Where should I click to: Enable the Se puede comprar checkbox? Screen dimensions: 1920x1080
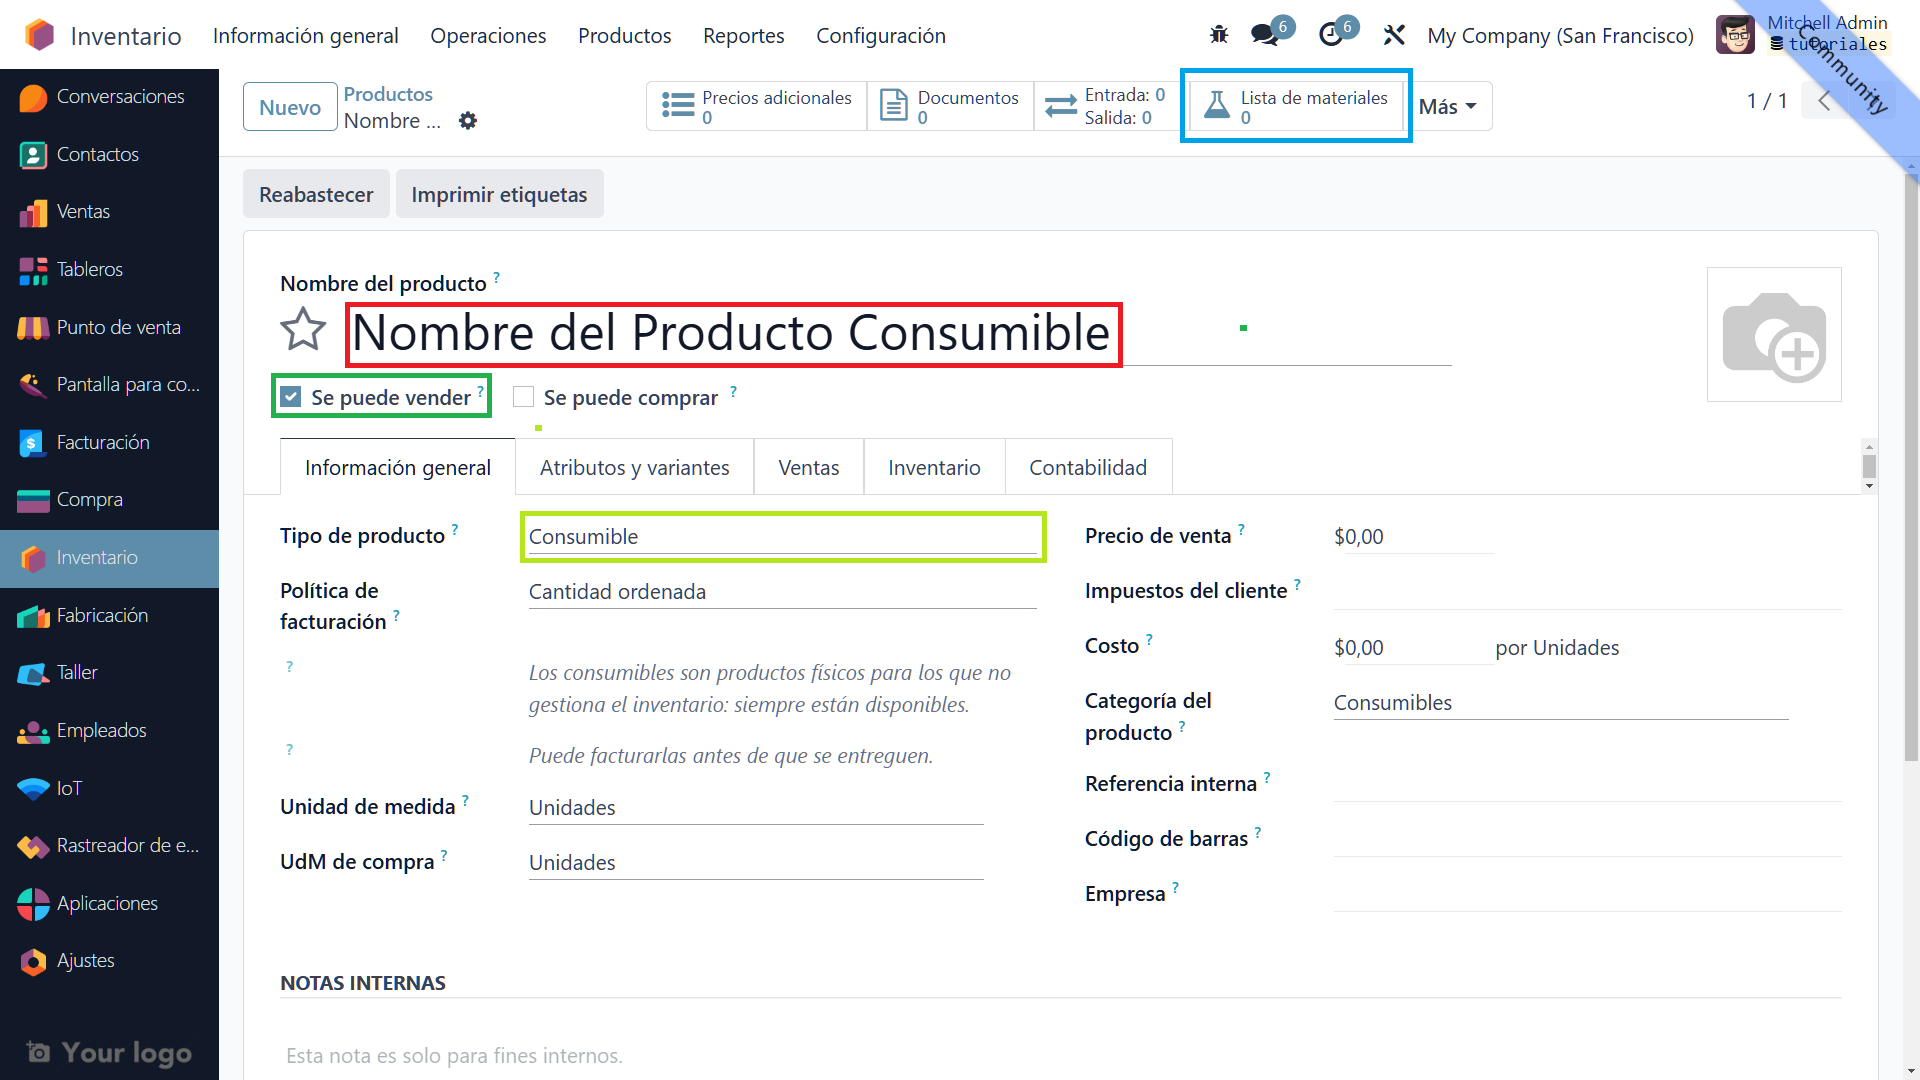tap(523, 397)
